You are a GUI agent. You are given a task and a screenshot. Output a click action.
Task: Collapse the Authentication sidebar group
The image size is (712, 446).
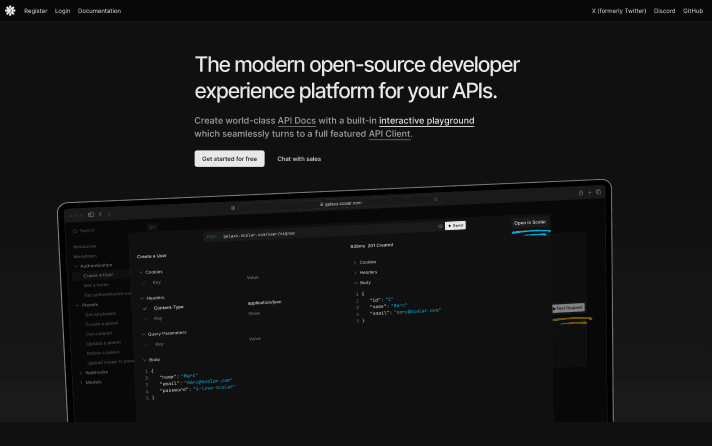pos(93,266)
